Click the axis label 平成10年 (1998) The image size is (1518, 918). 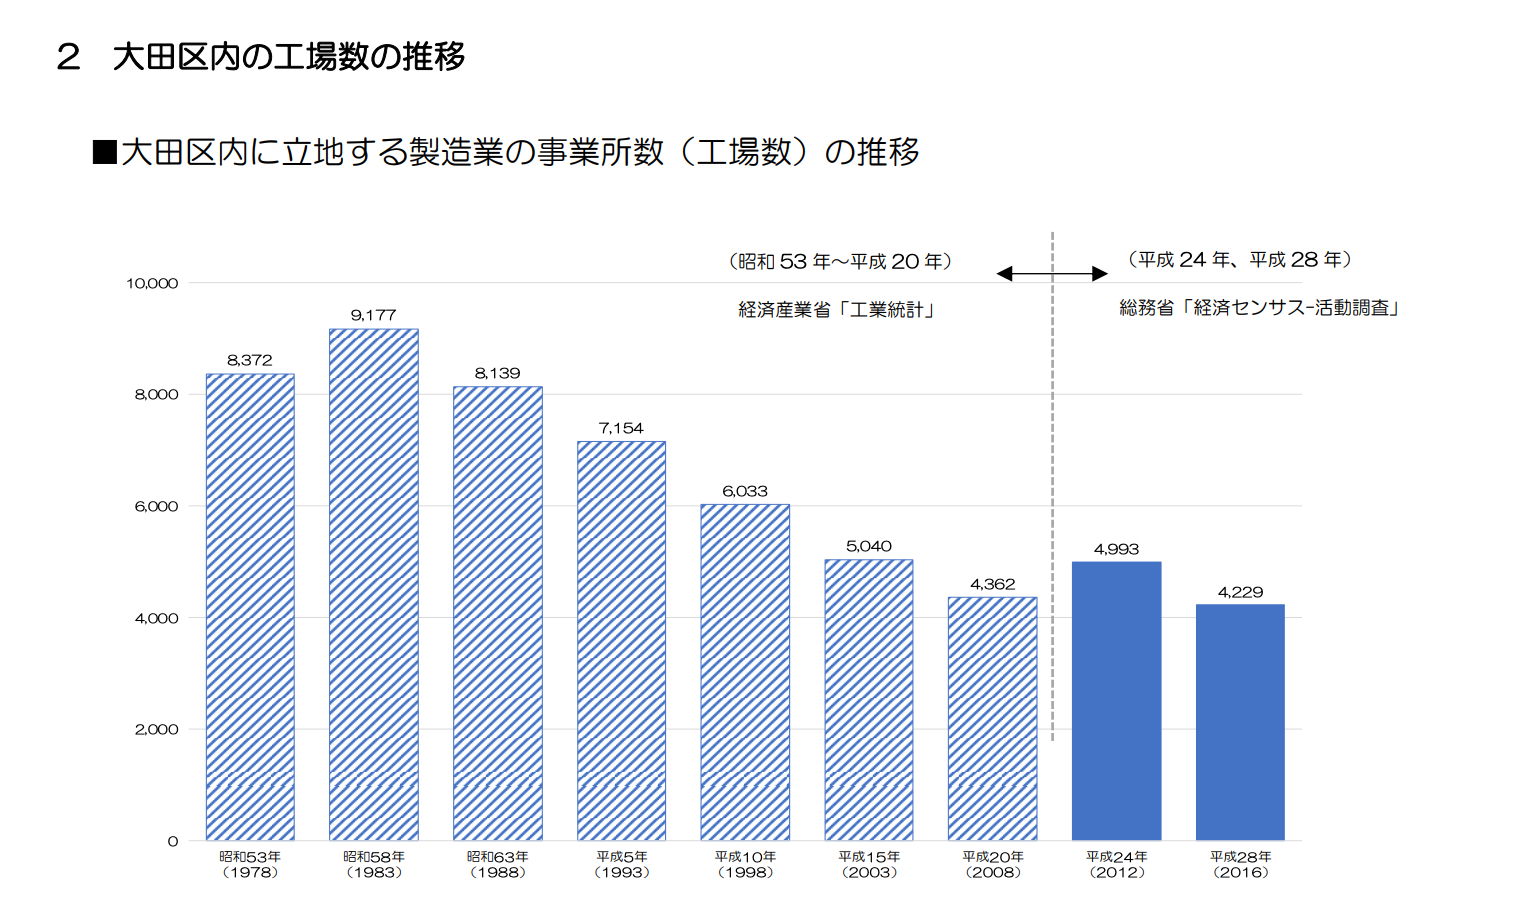pyautogui.click(x=745, y=865)
